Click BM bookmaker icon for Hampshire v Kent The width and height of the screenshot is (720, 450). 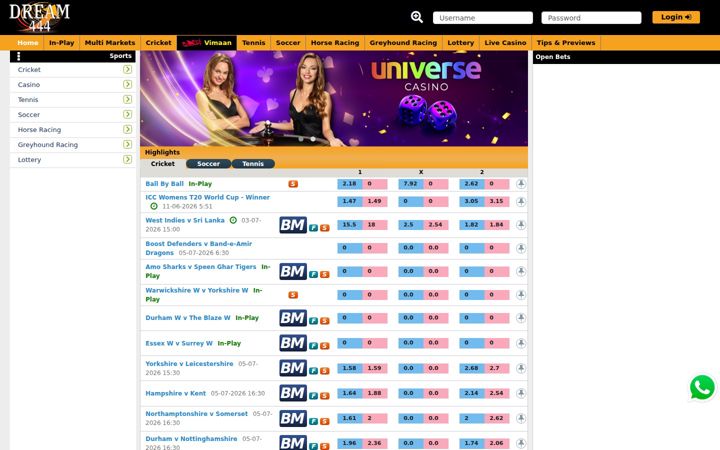click(x=293, y=393)
